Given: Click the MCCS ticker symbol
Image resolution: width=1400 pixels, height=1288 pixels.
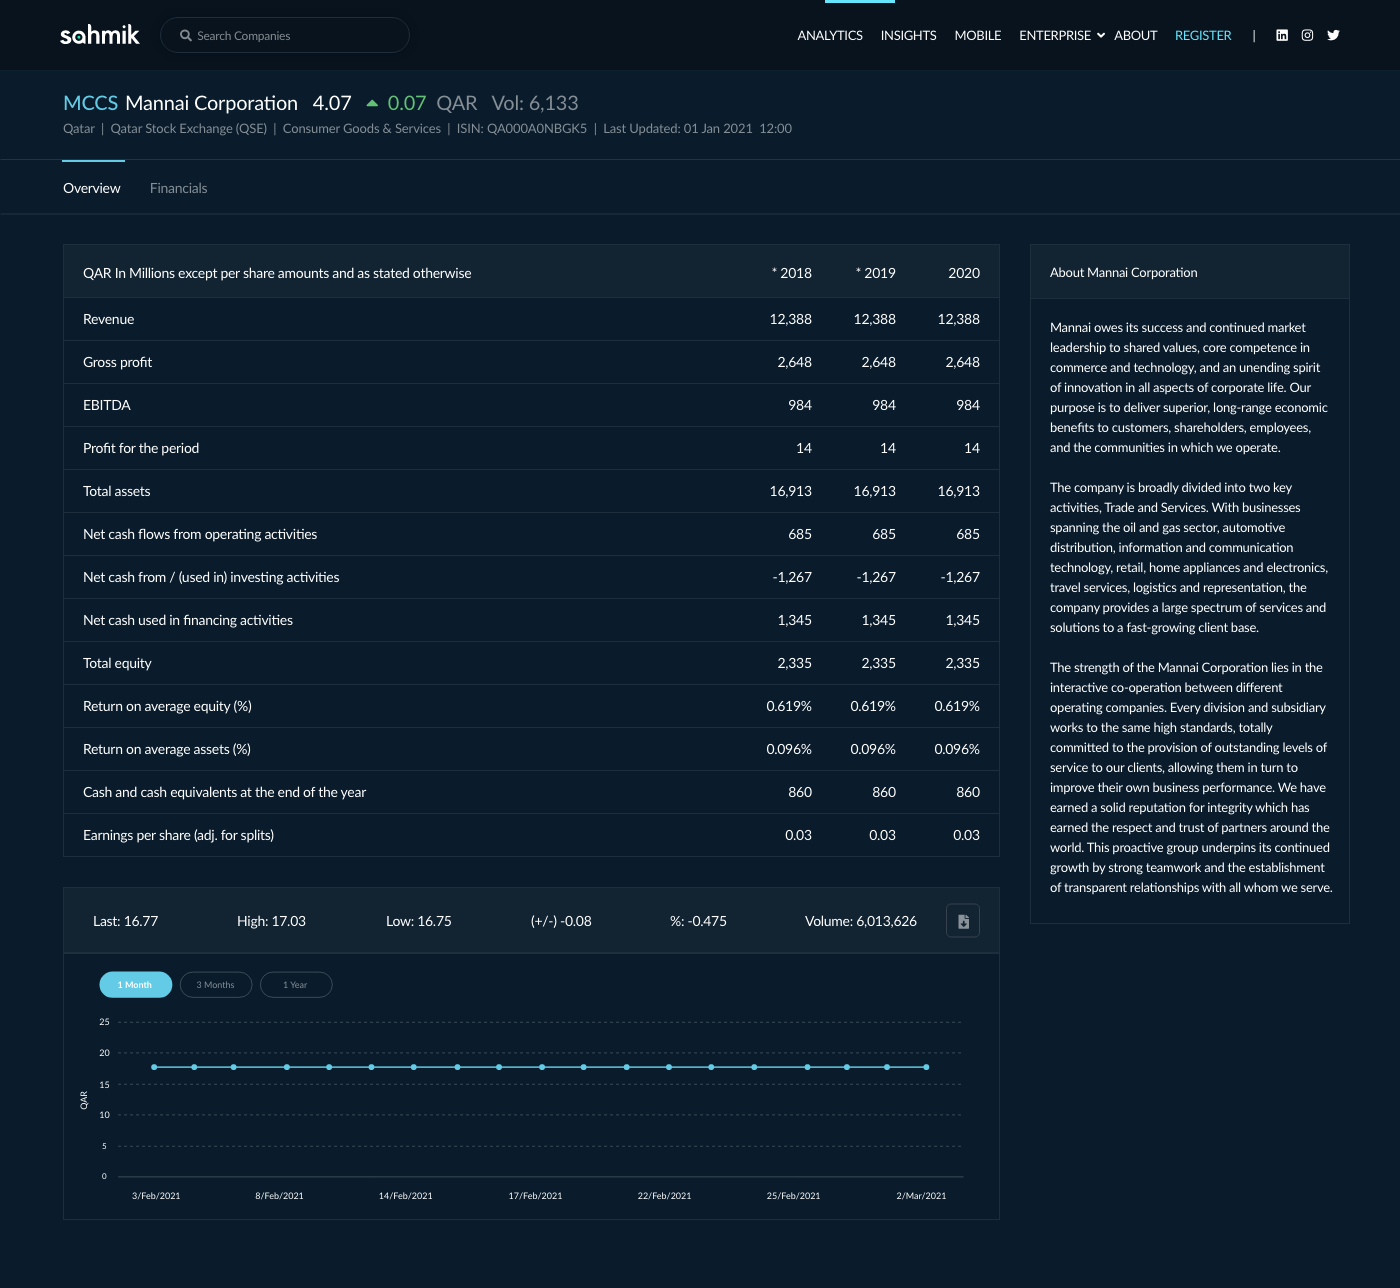Looking at the screenshot, I should tap(90, 103).
